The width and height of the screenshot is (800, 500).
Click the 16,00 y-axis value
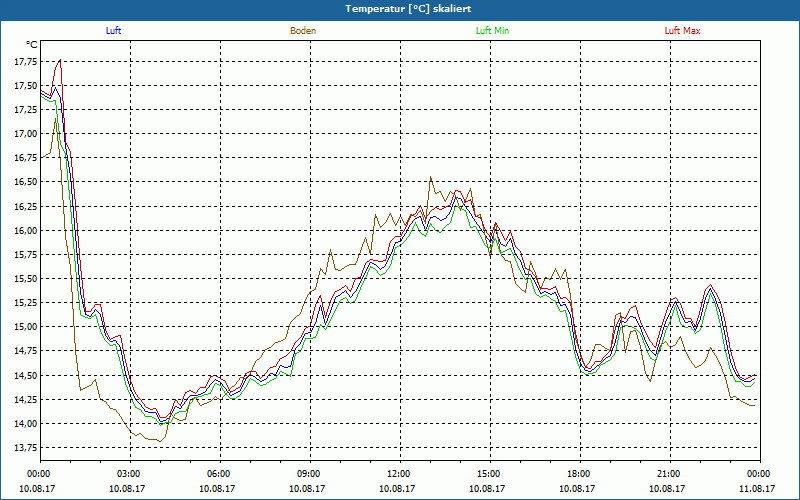point(26,231)
